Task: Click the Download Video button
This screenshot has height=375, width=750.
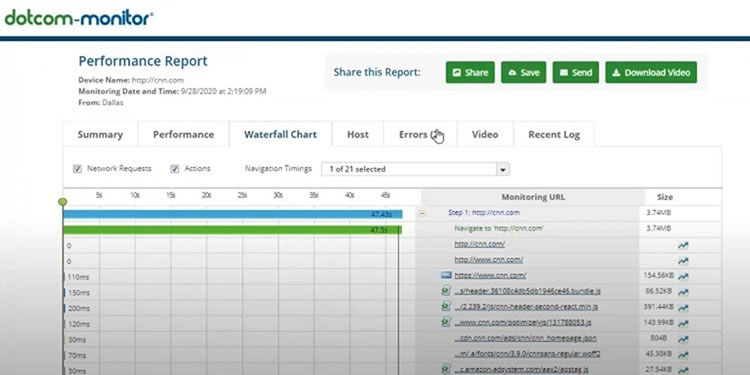Action: (651, 72)
